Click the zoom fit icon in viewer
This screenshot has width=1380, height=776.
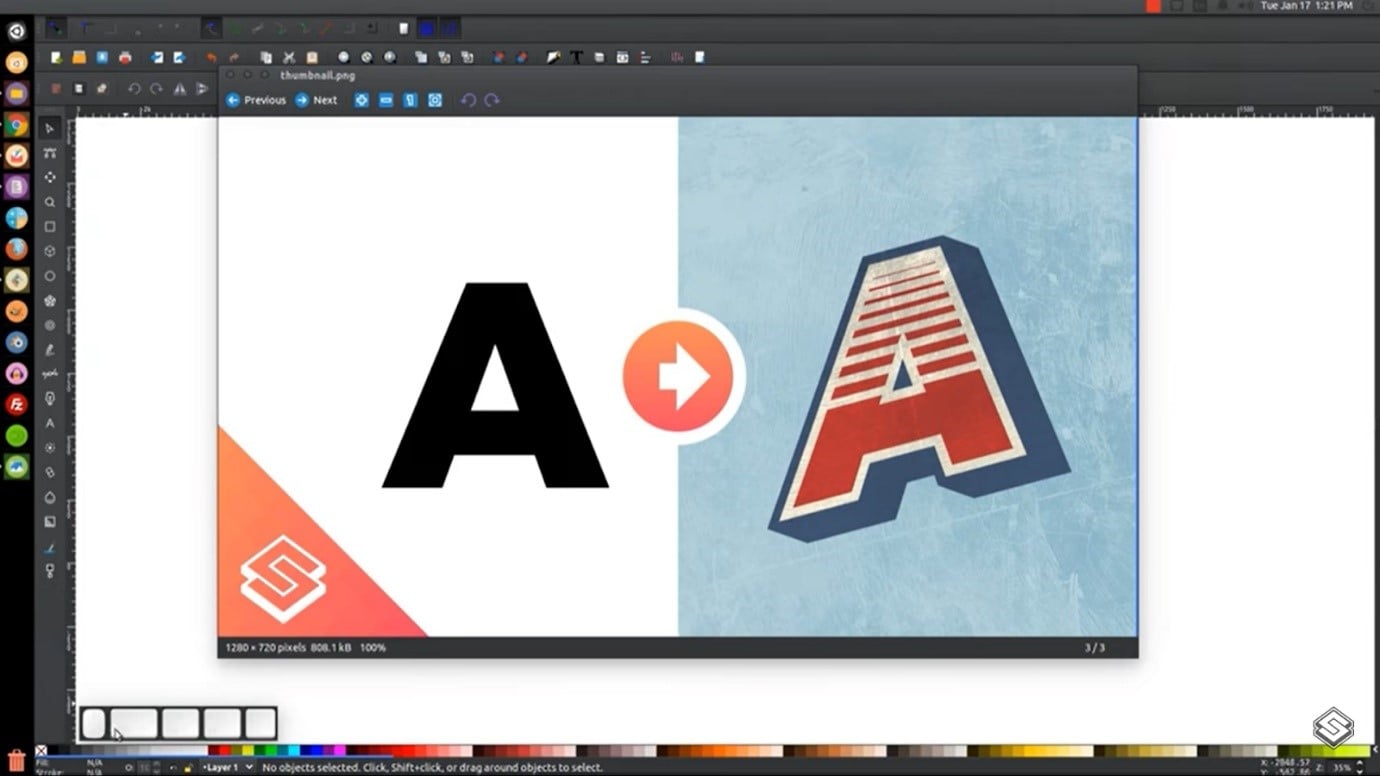point(435,100)
